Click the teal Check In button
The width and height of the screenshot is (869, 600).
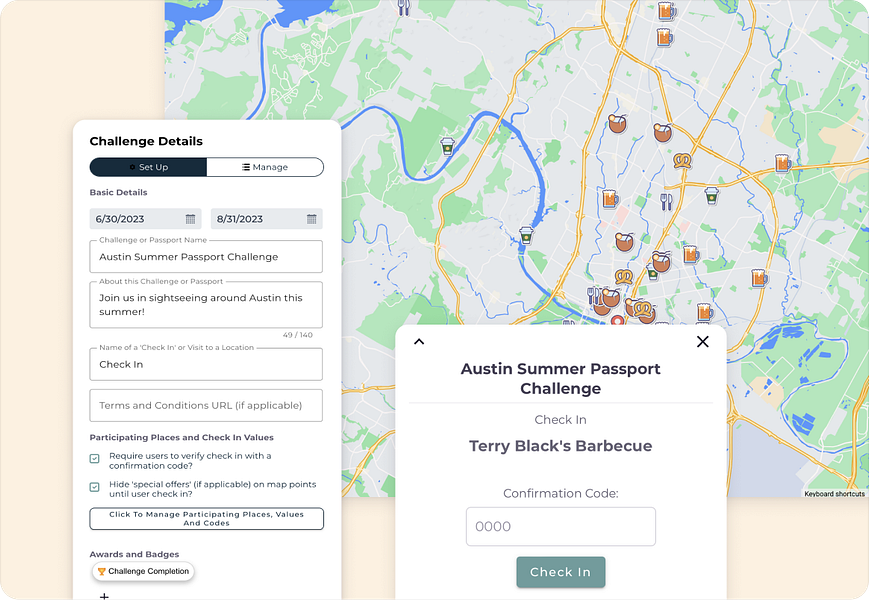pyautogui.click(x=560, y=572)
